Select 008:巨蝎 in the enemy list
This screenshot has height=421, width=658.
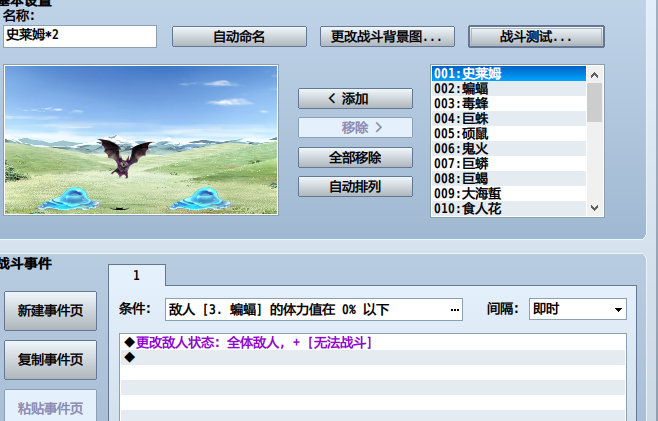tap(509, 178)
